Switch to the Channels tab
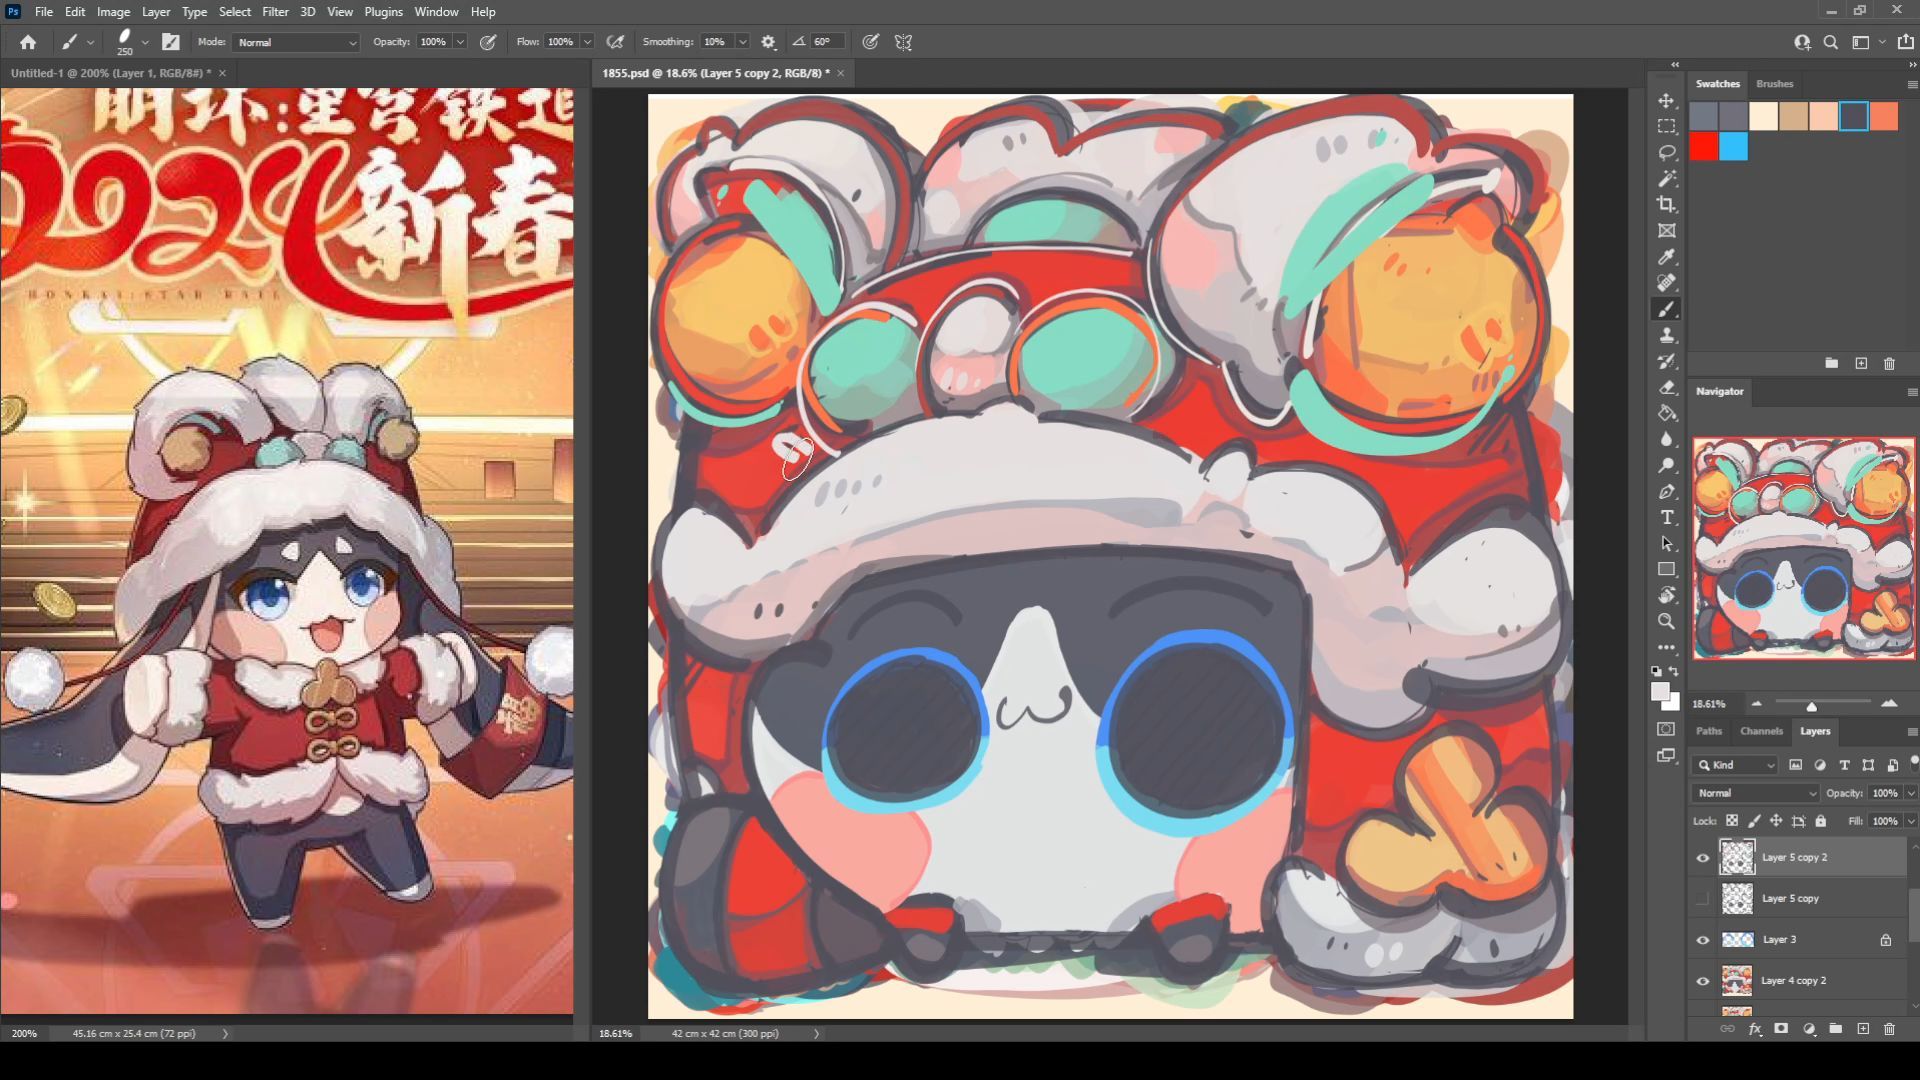 coord(1761,731)
